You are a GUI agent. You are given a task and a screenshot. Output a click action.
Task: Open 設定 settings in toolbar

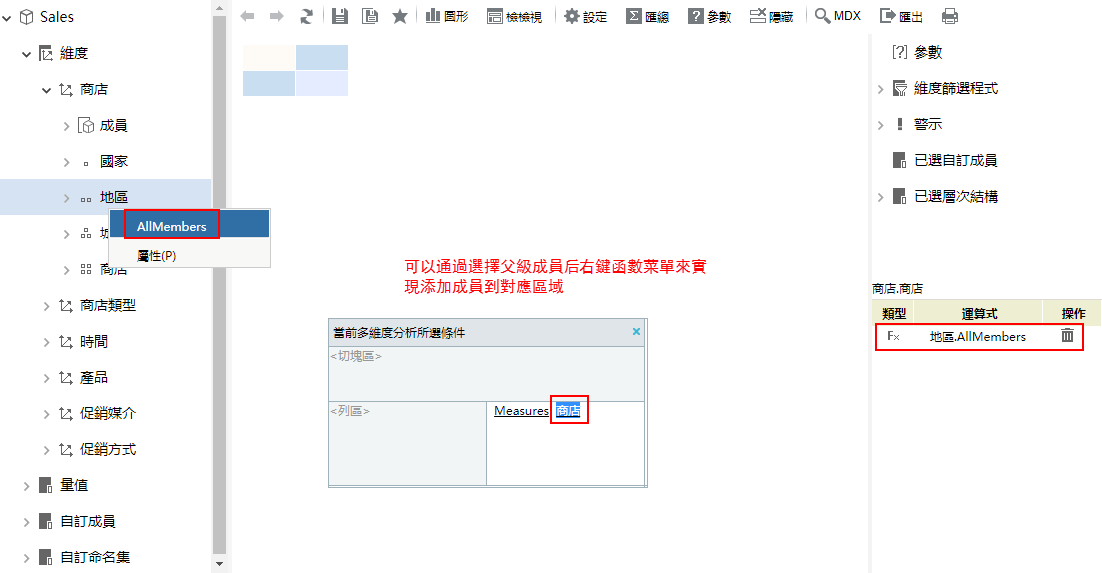(586, 16)
